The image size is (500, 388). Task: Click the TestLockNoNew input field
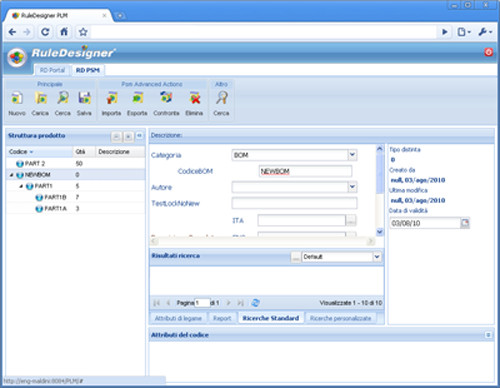(294, 203)
